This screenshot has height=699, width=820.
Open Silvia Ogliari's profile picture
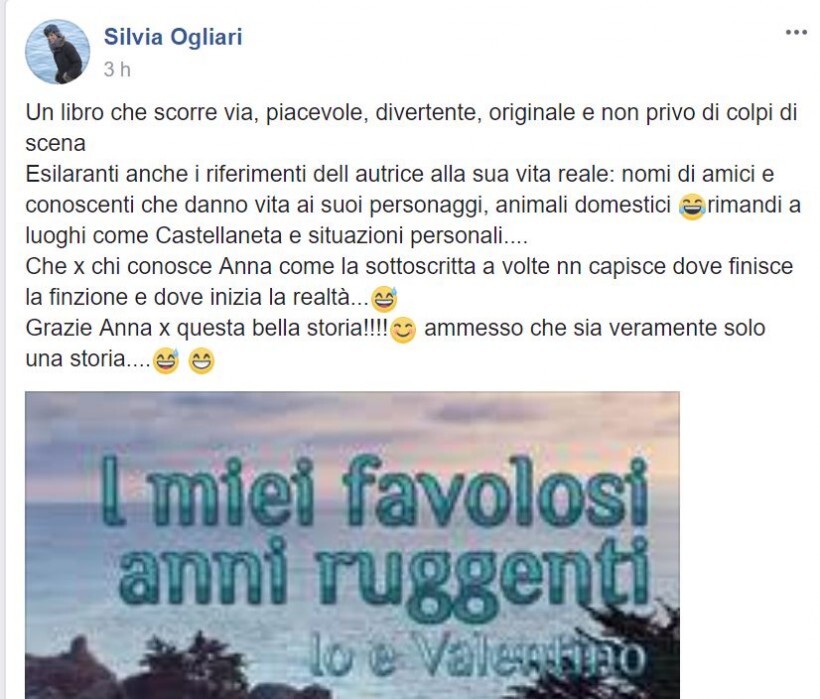point(58,51)
